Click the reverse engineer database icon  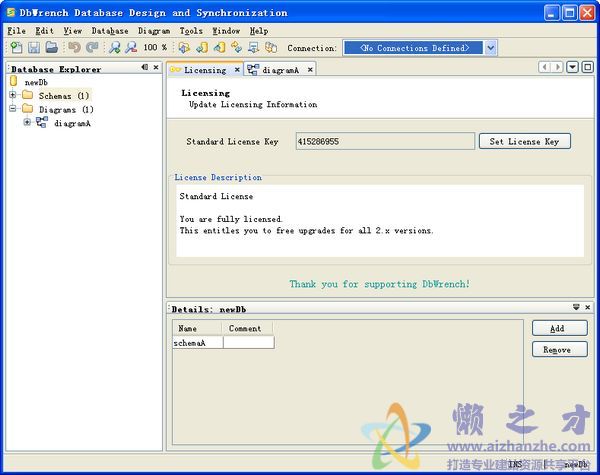point(184,47)
